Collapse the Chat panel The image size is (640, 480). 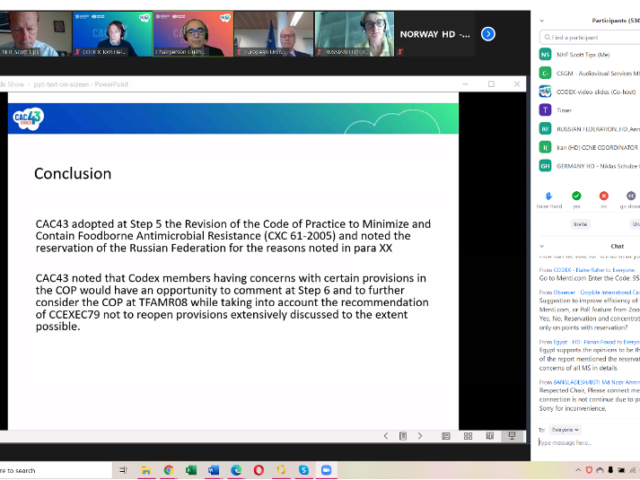[x=541, y=244]
